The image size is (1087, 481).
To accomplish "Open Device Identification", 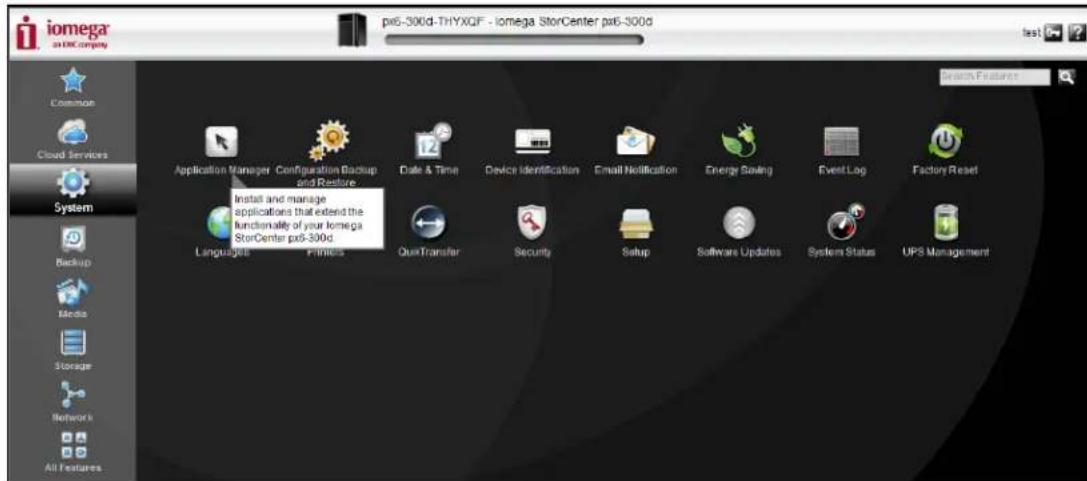I will 532,141.
